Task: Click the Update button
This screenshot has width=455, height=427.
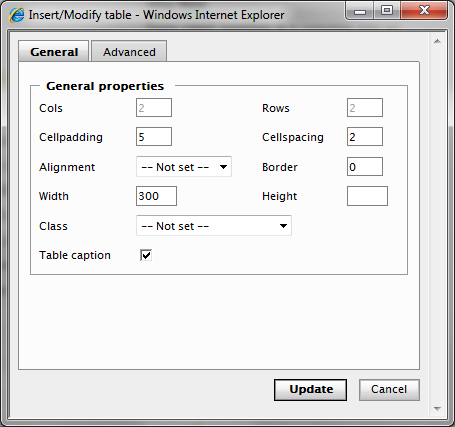Action: point(311,390)
